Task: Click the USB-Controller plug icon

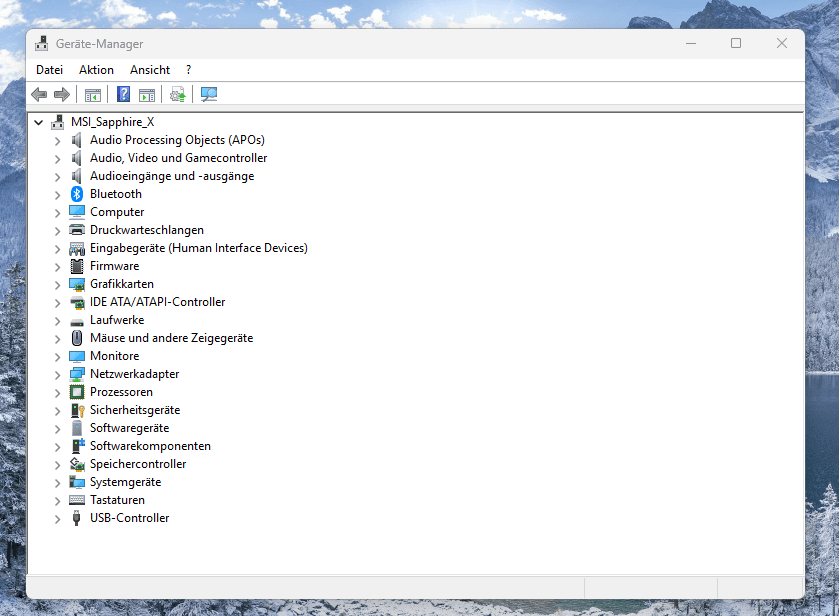Action: [x=77, y=518]
